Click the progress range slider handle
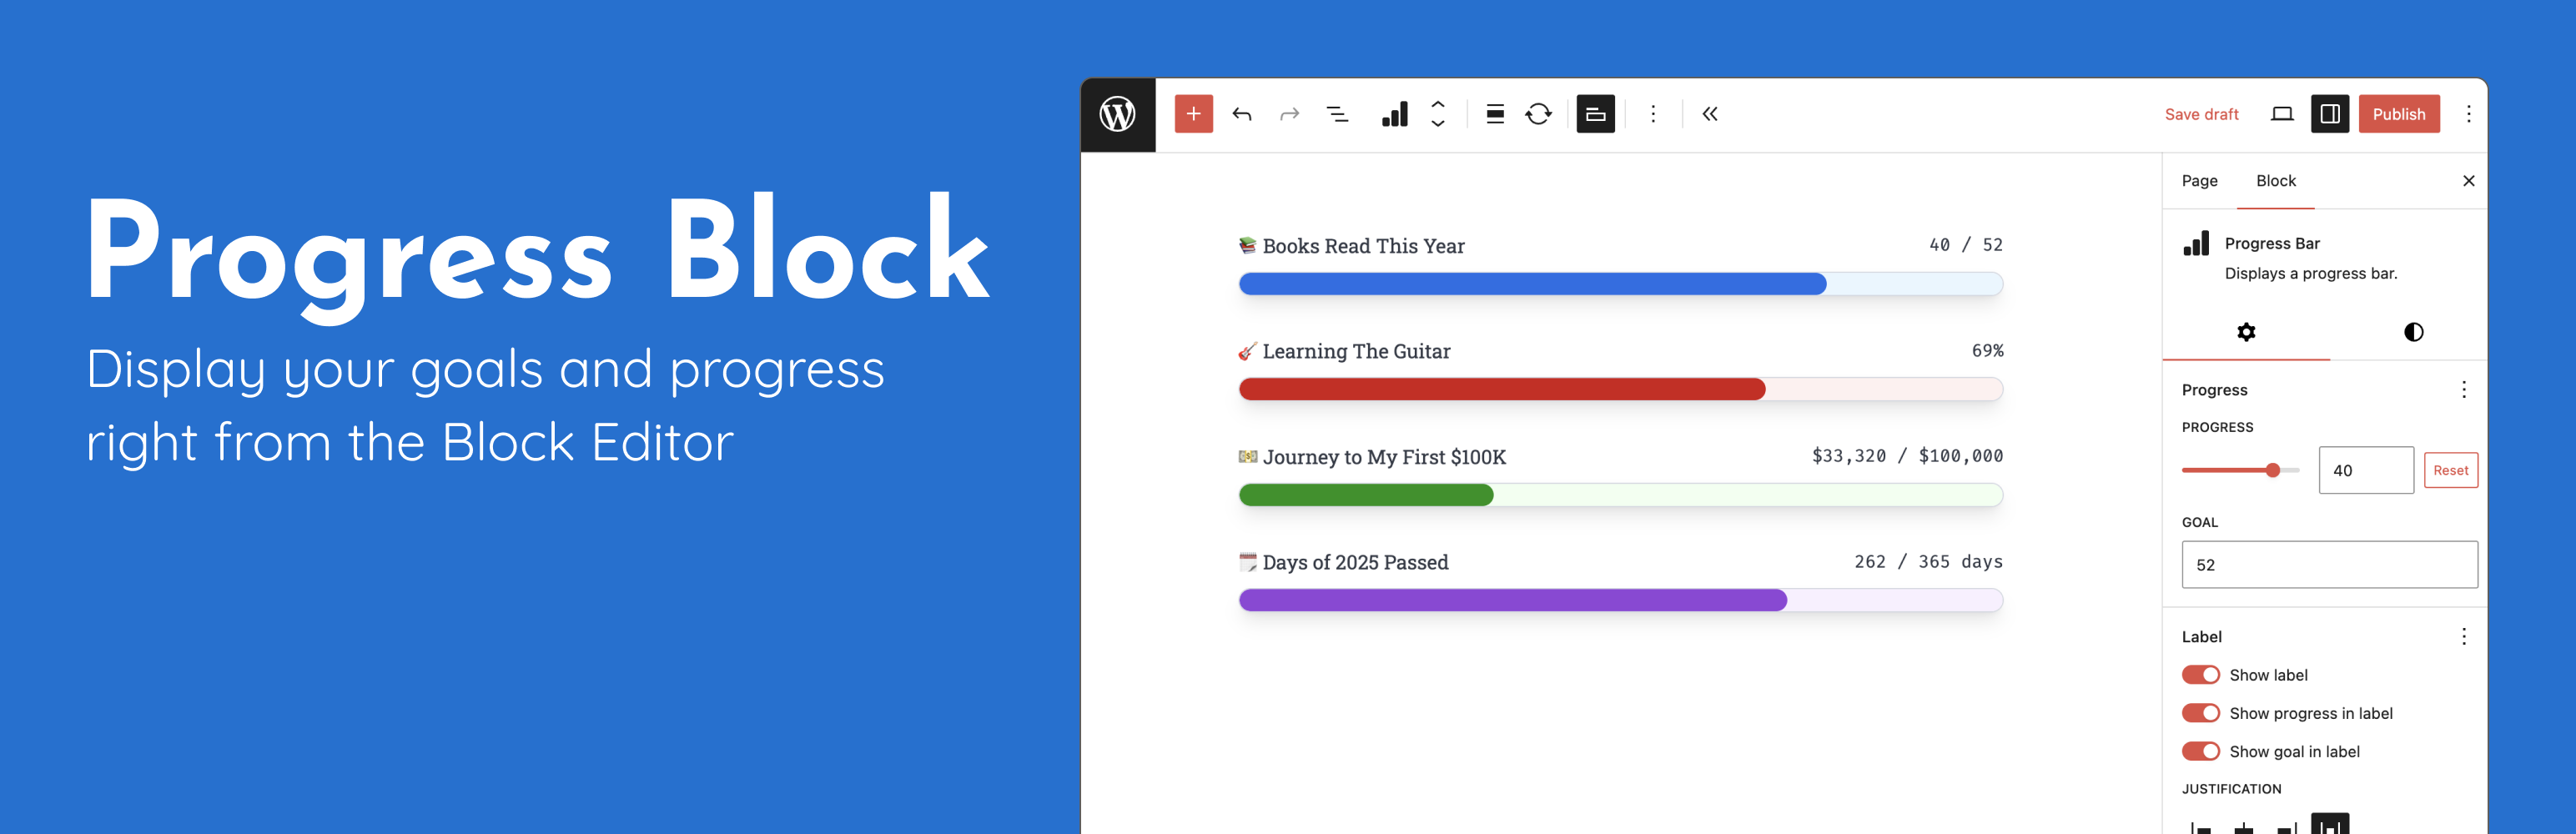The height and width of the screenshot is (834, 2576). tap(2272, 470)
